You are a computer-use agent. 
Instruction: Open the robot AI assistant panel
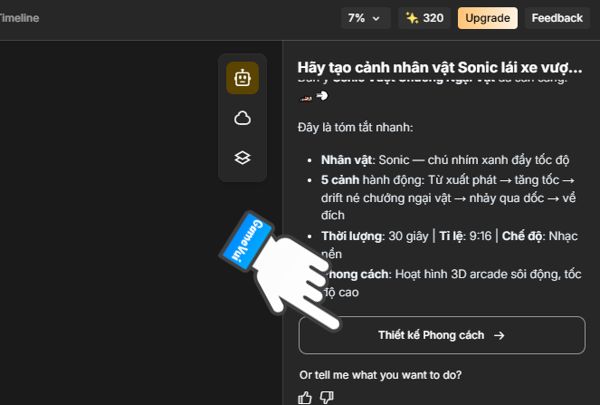point(242,78)
